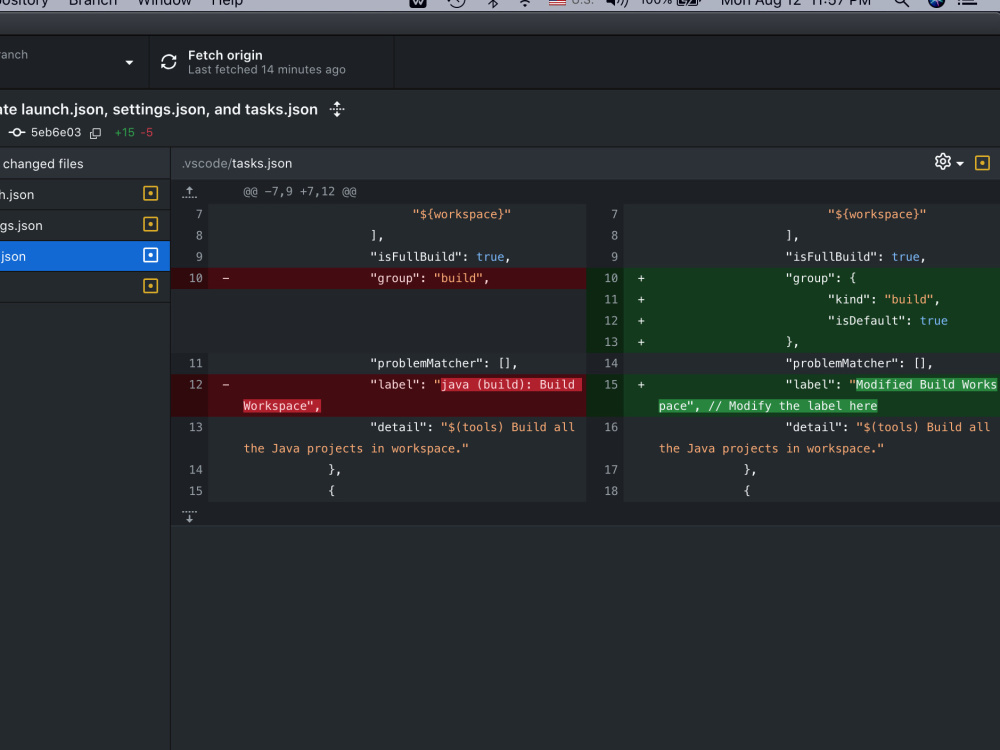The width and height of the screenshot is (1000, 750).
Task: Expand diff context upward above line 7
Action: (x=189, y=191)
